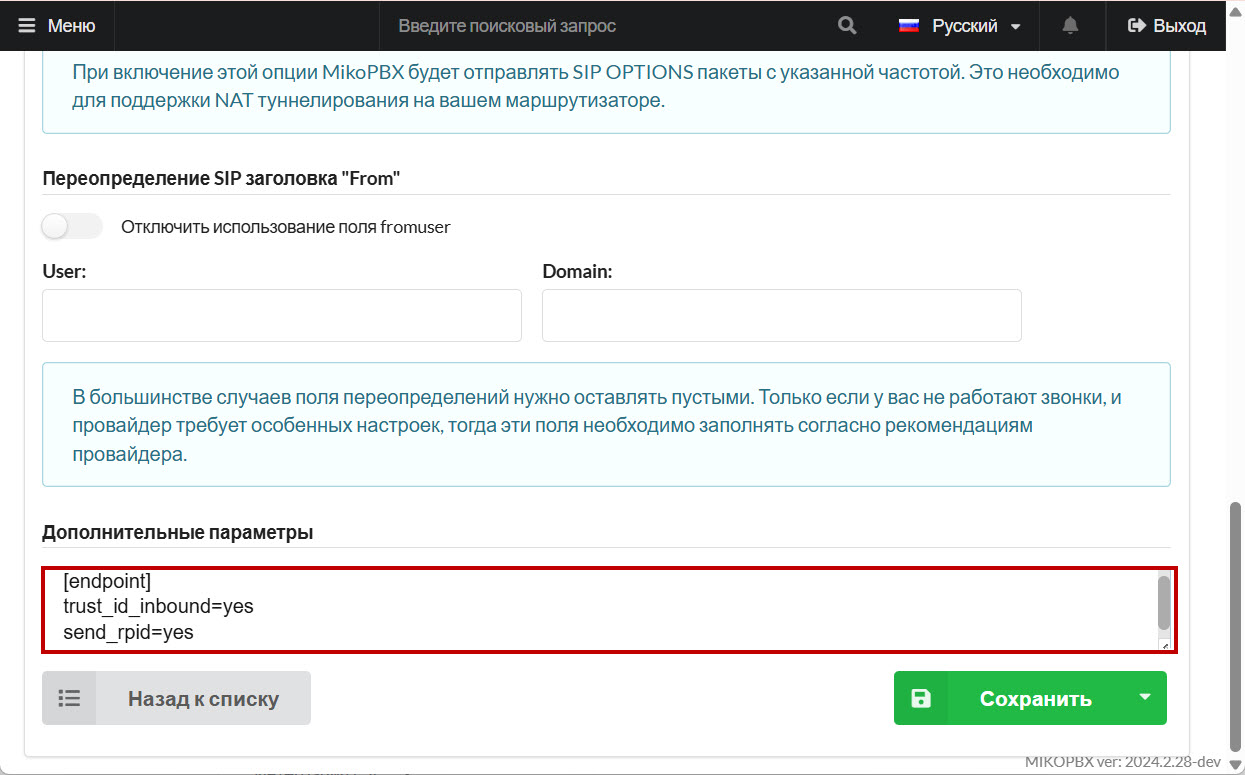This screenshot has height=775, width=1245.
Task: Click the Выход menu text
Action: click(1180, 26)
